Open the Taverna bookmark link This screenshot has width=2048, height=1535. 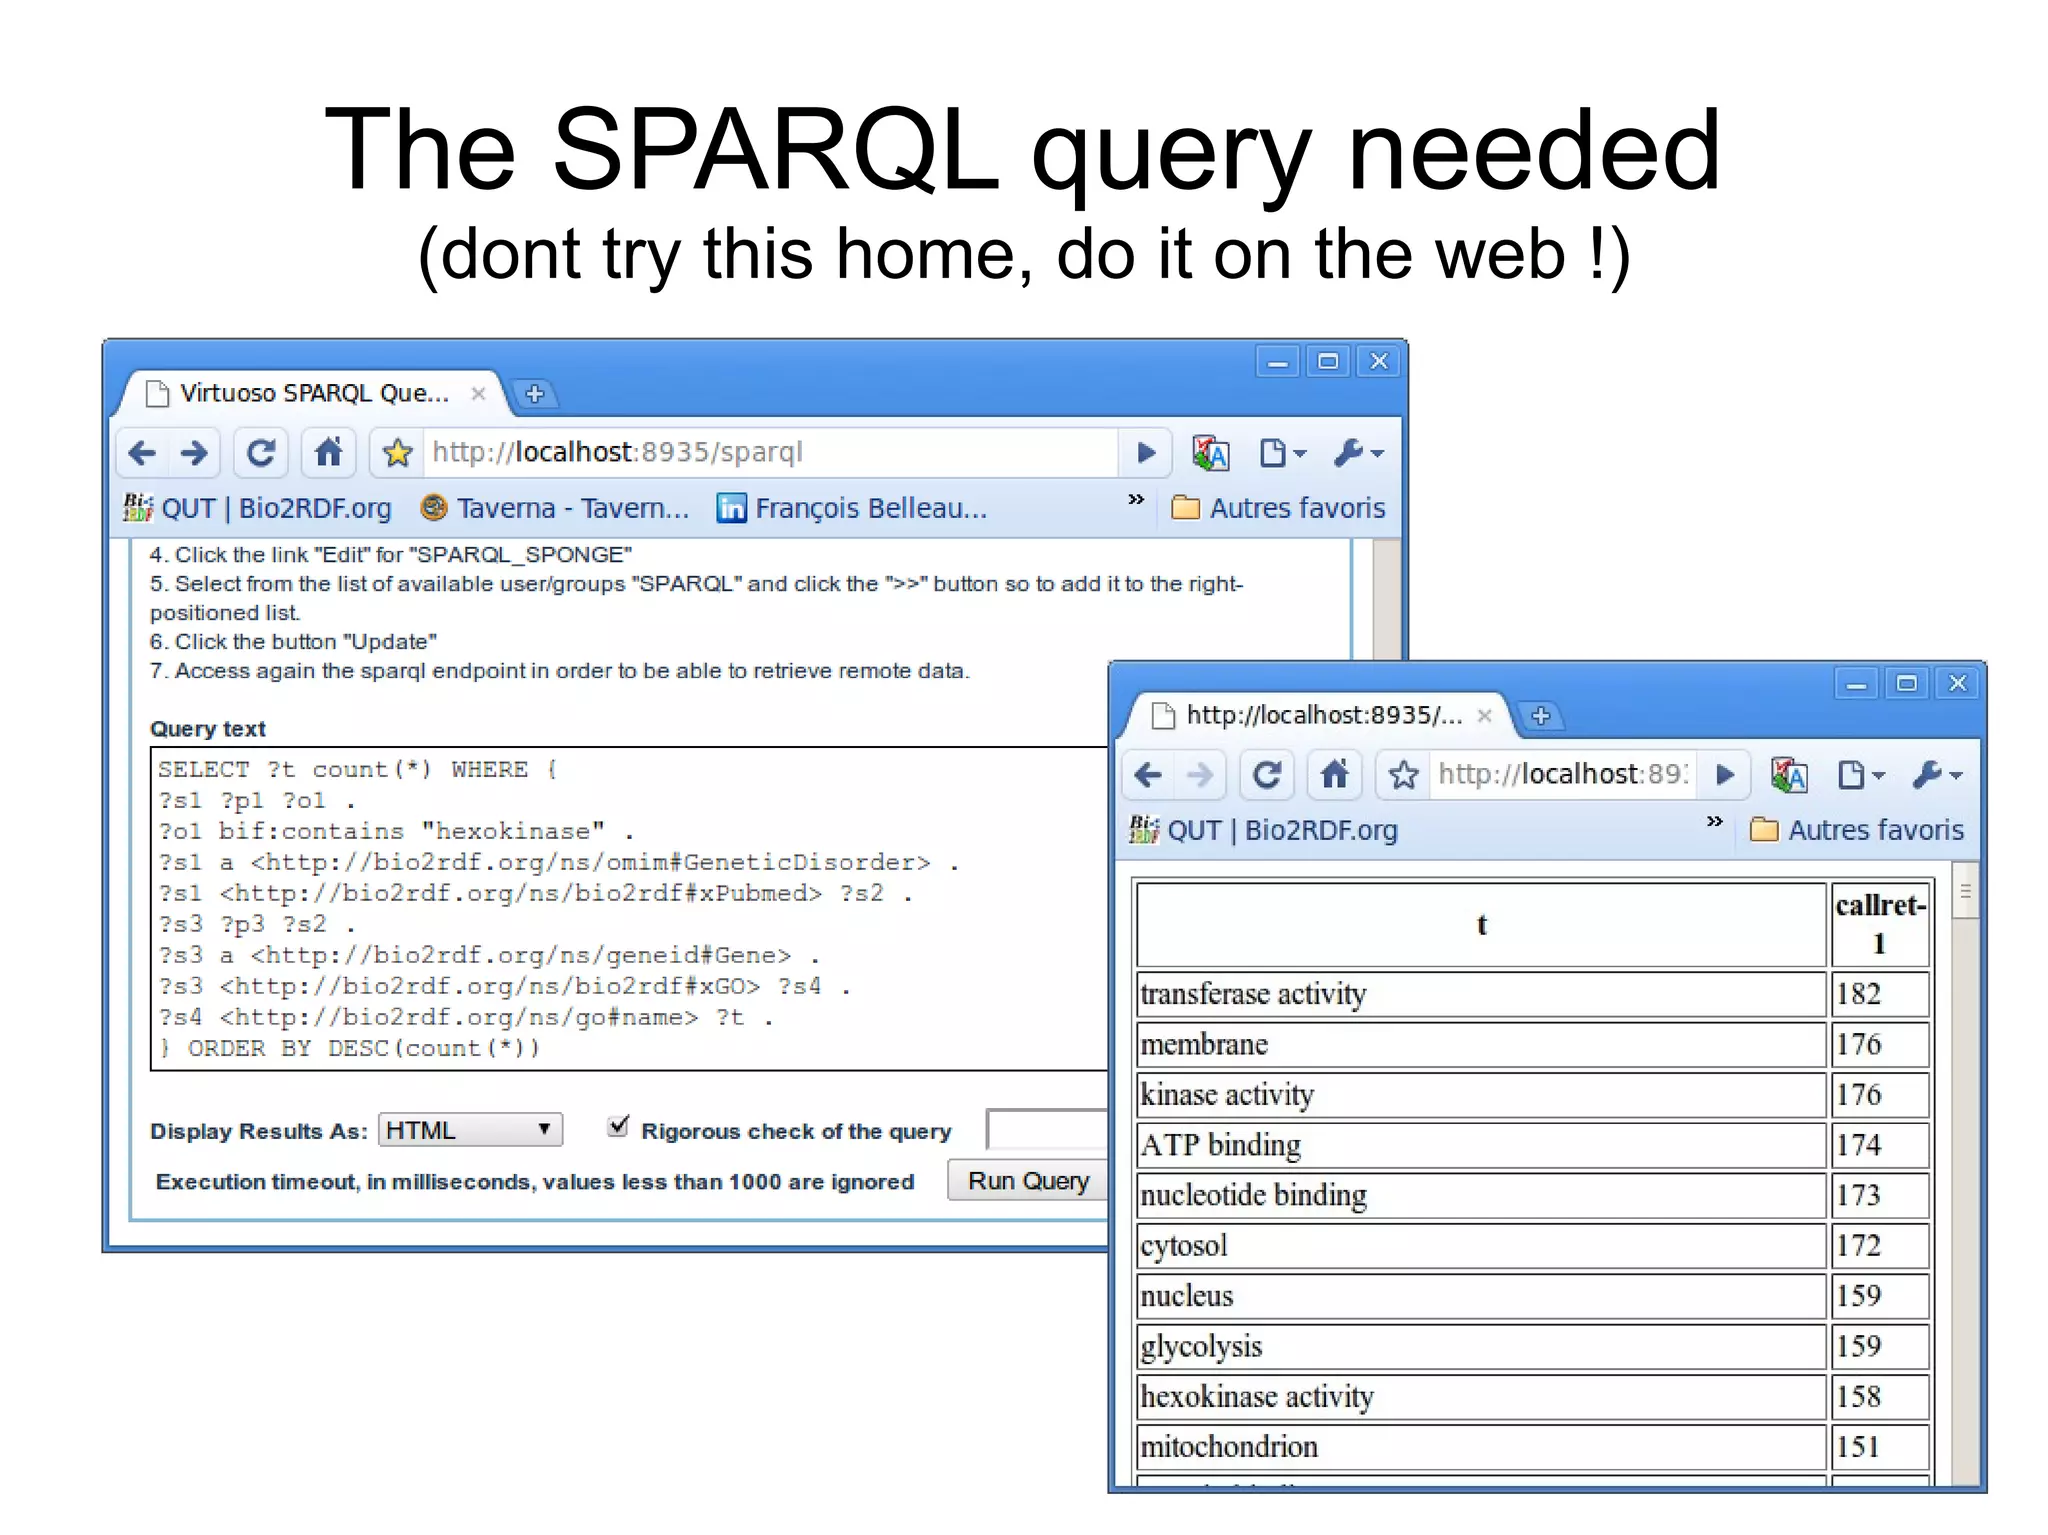tap(555, 508)
